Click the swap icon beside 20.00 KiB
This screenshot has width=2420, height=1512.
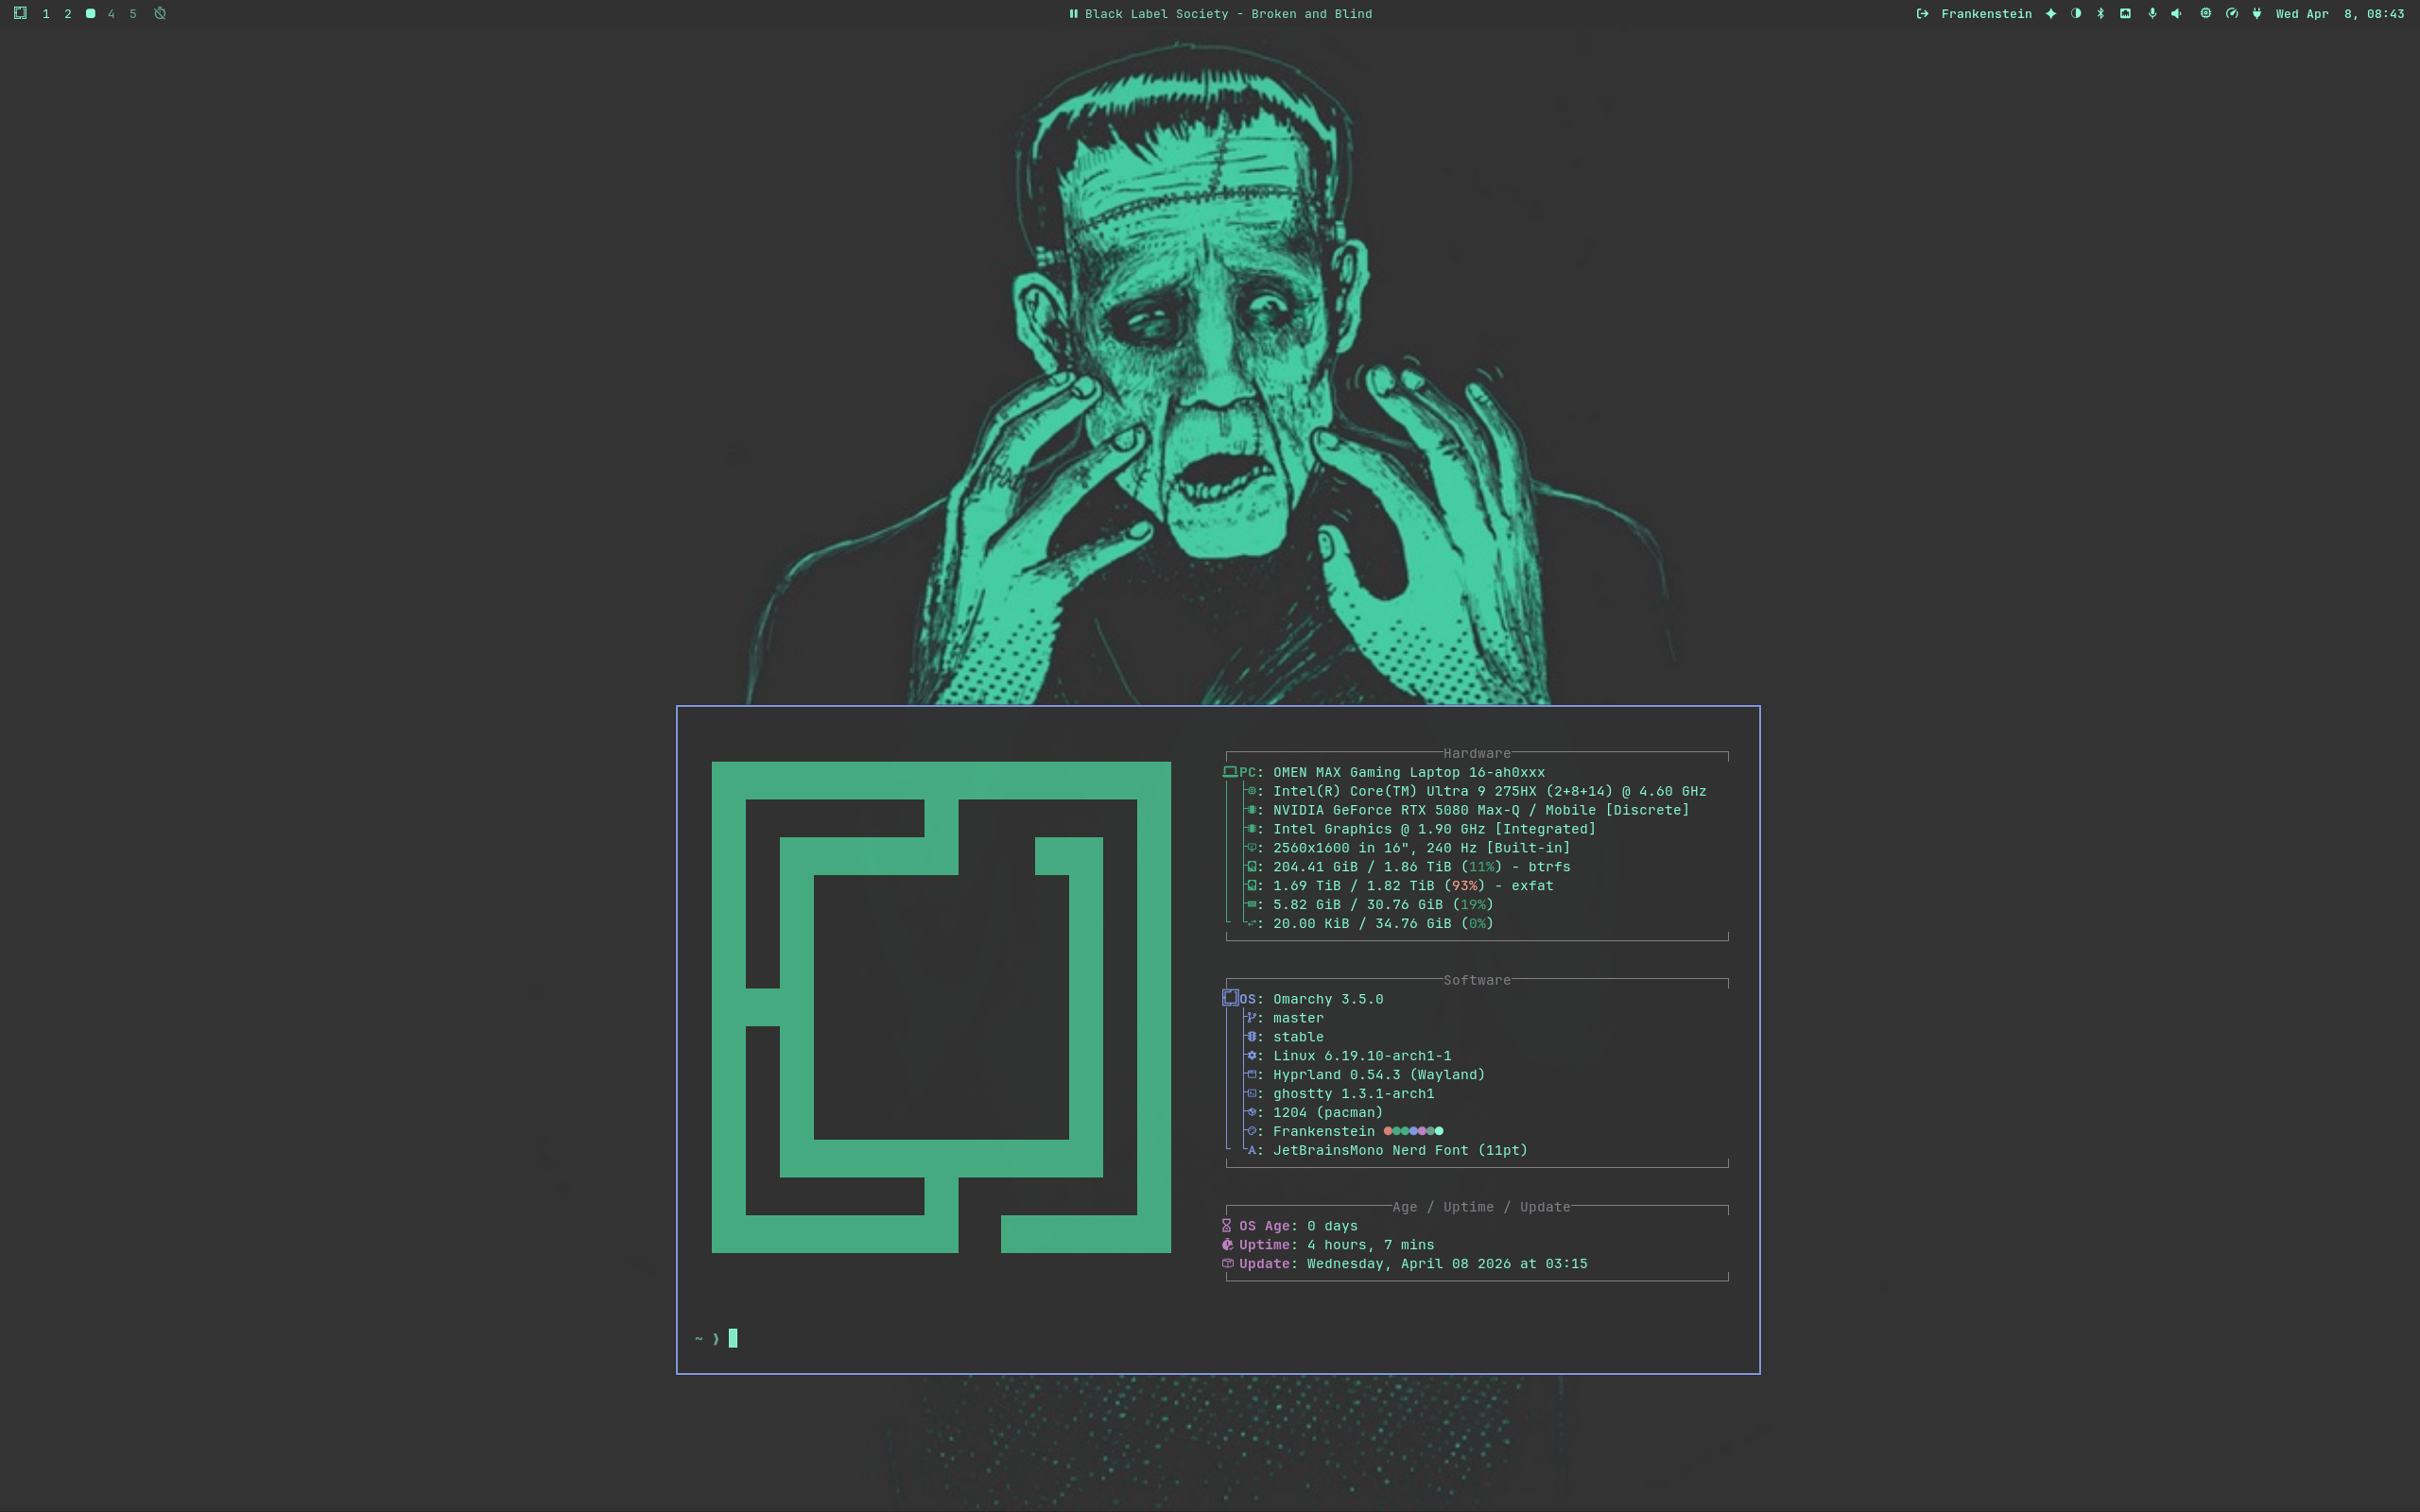coord(1251,924)
